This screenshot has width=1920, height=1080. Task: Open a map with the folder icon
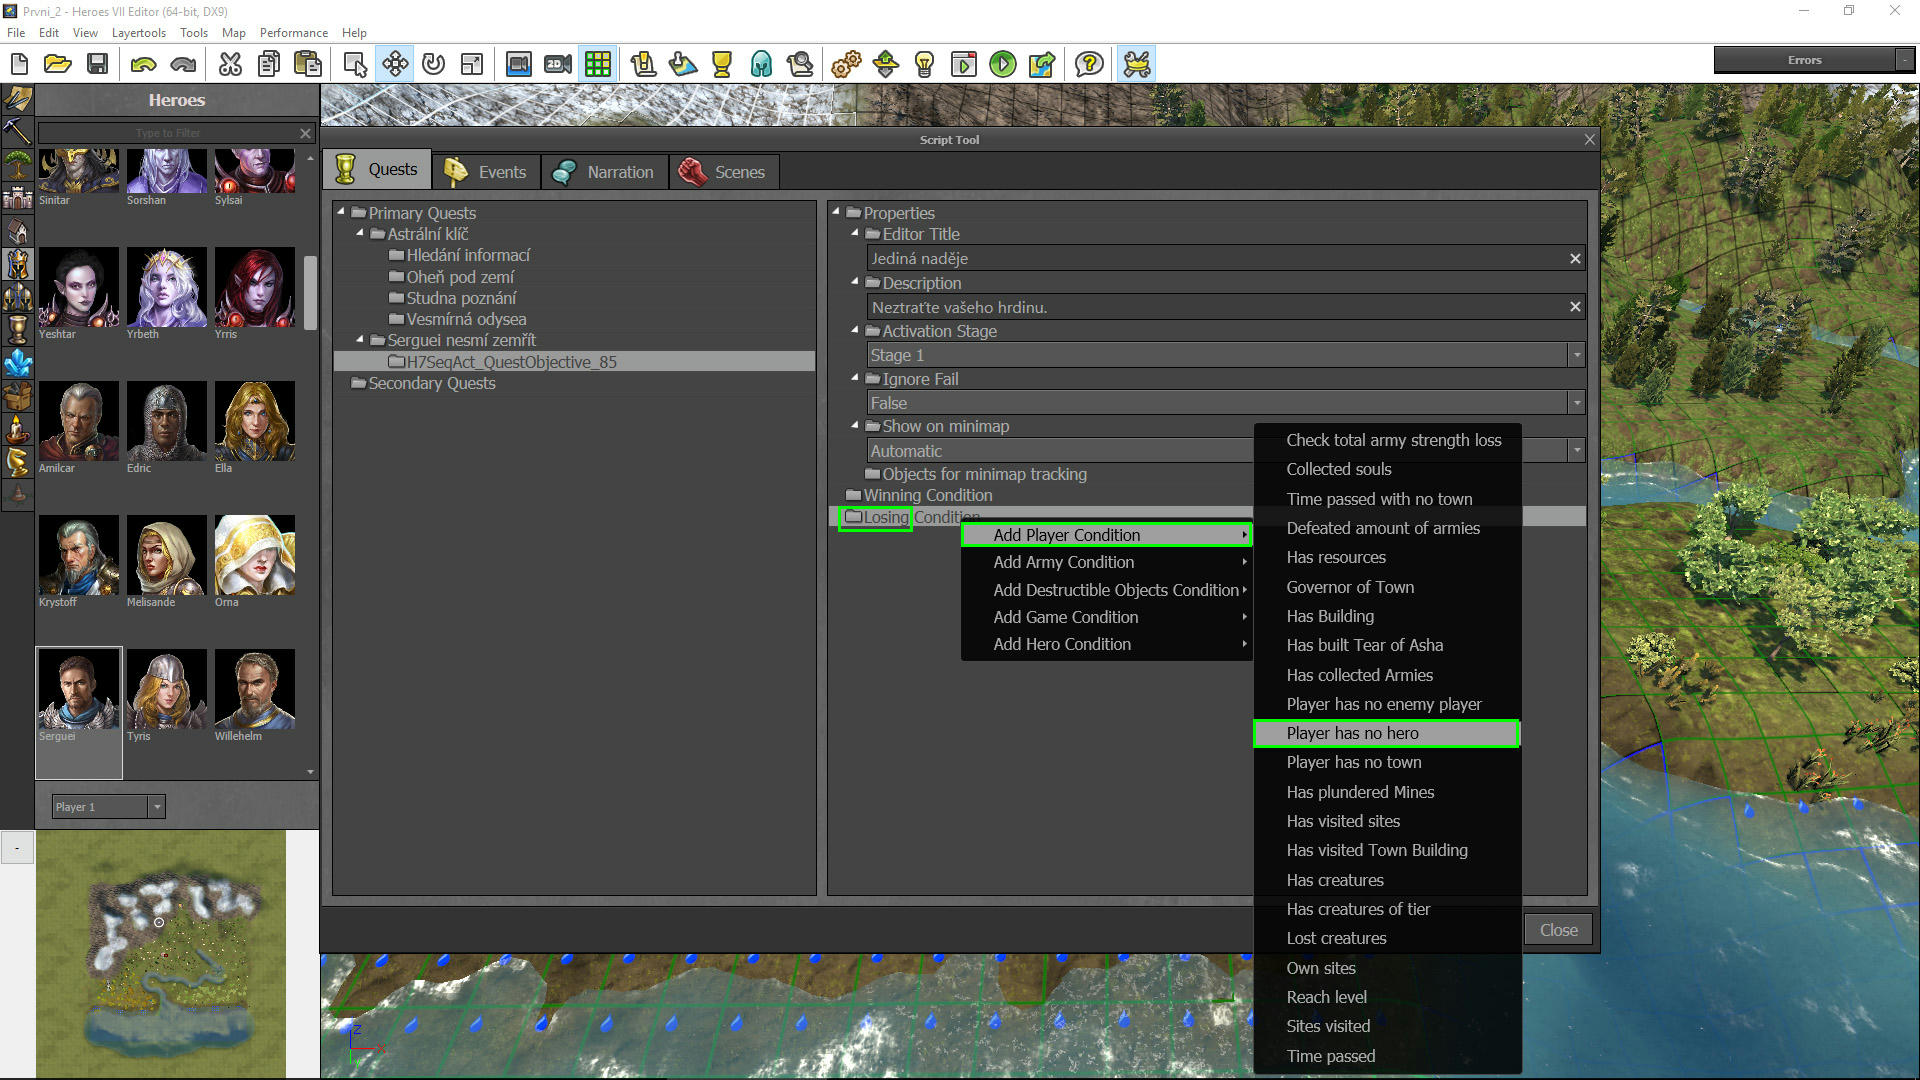point(58,65)
